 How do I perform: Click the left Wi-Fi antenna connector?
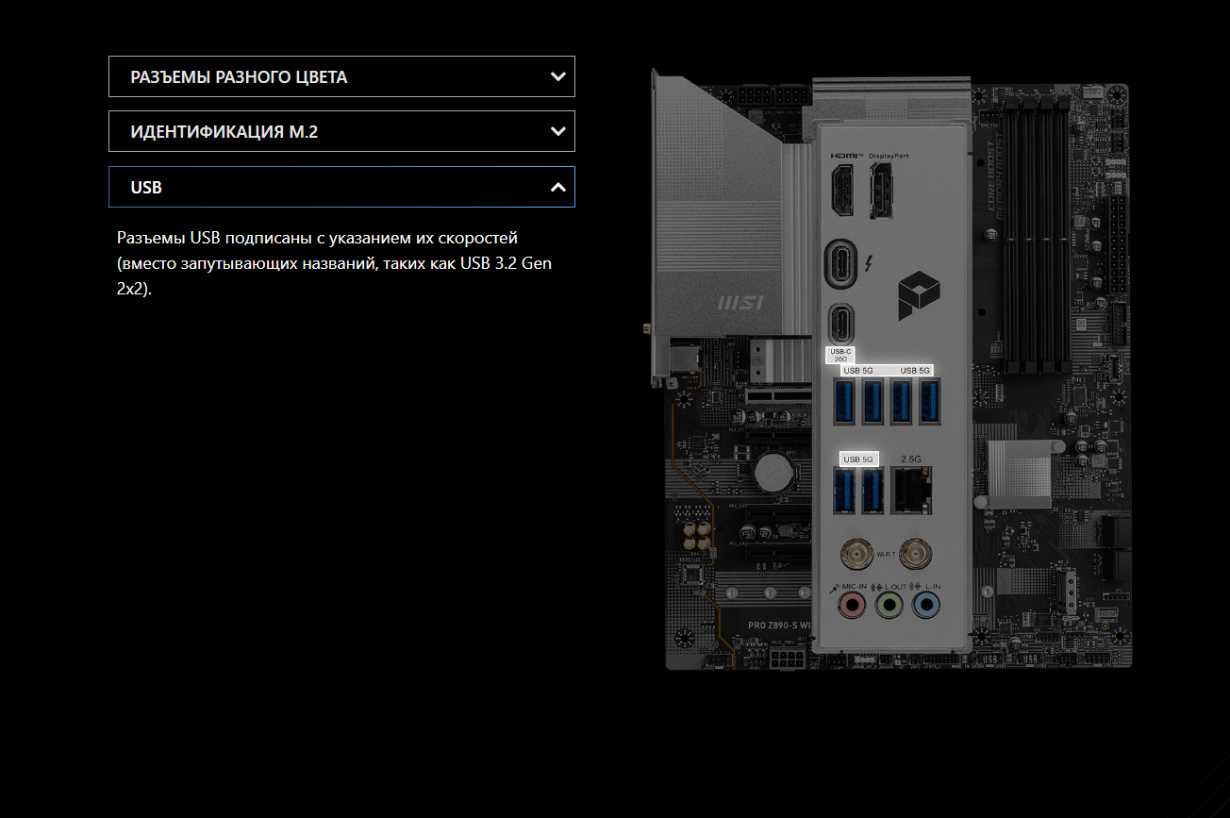click(853, 551)
